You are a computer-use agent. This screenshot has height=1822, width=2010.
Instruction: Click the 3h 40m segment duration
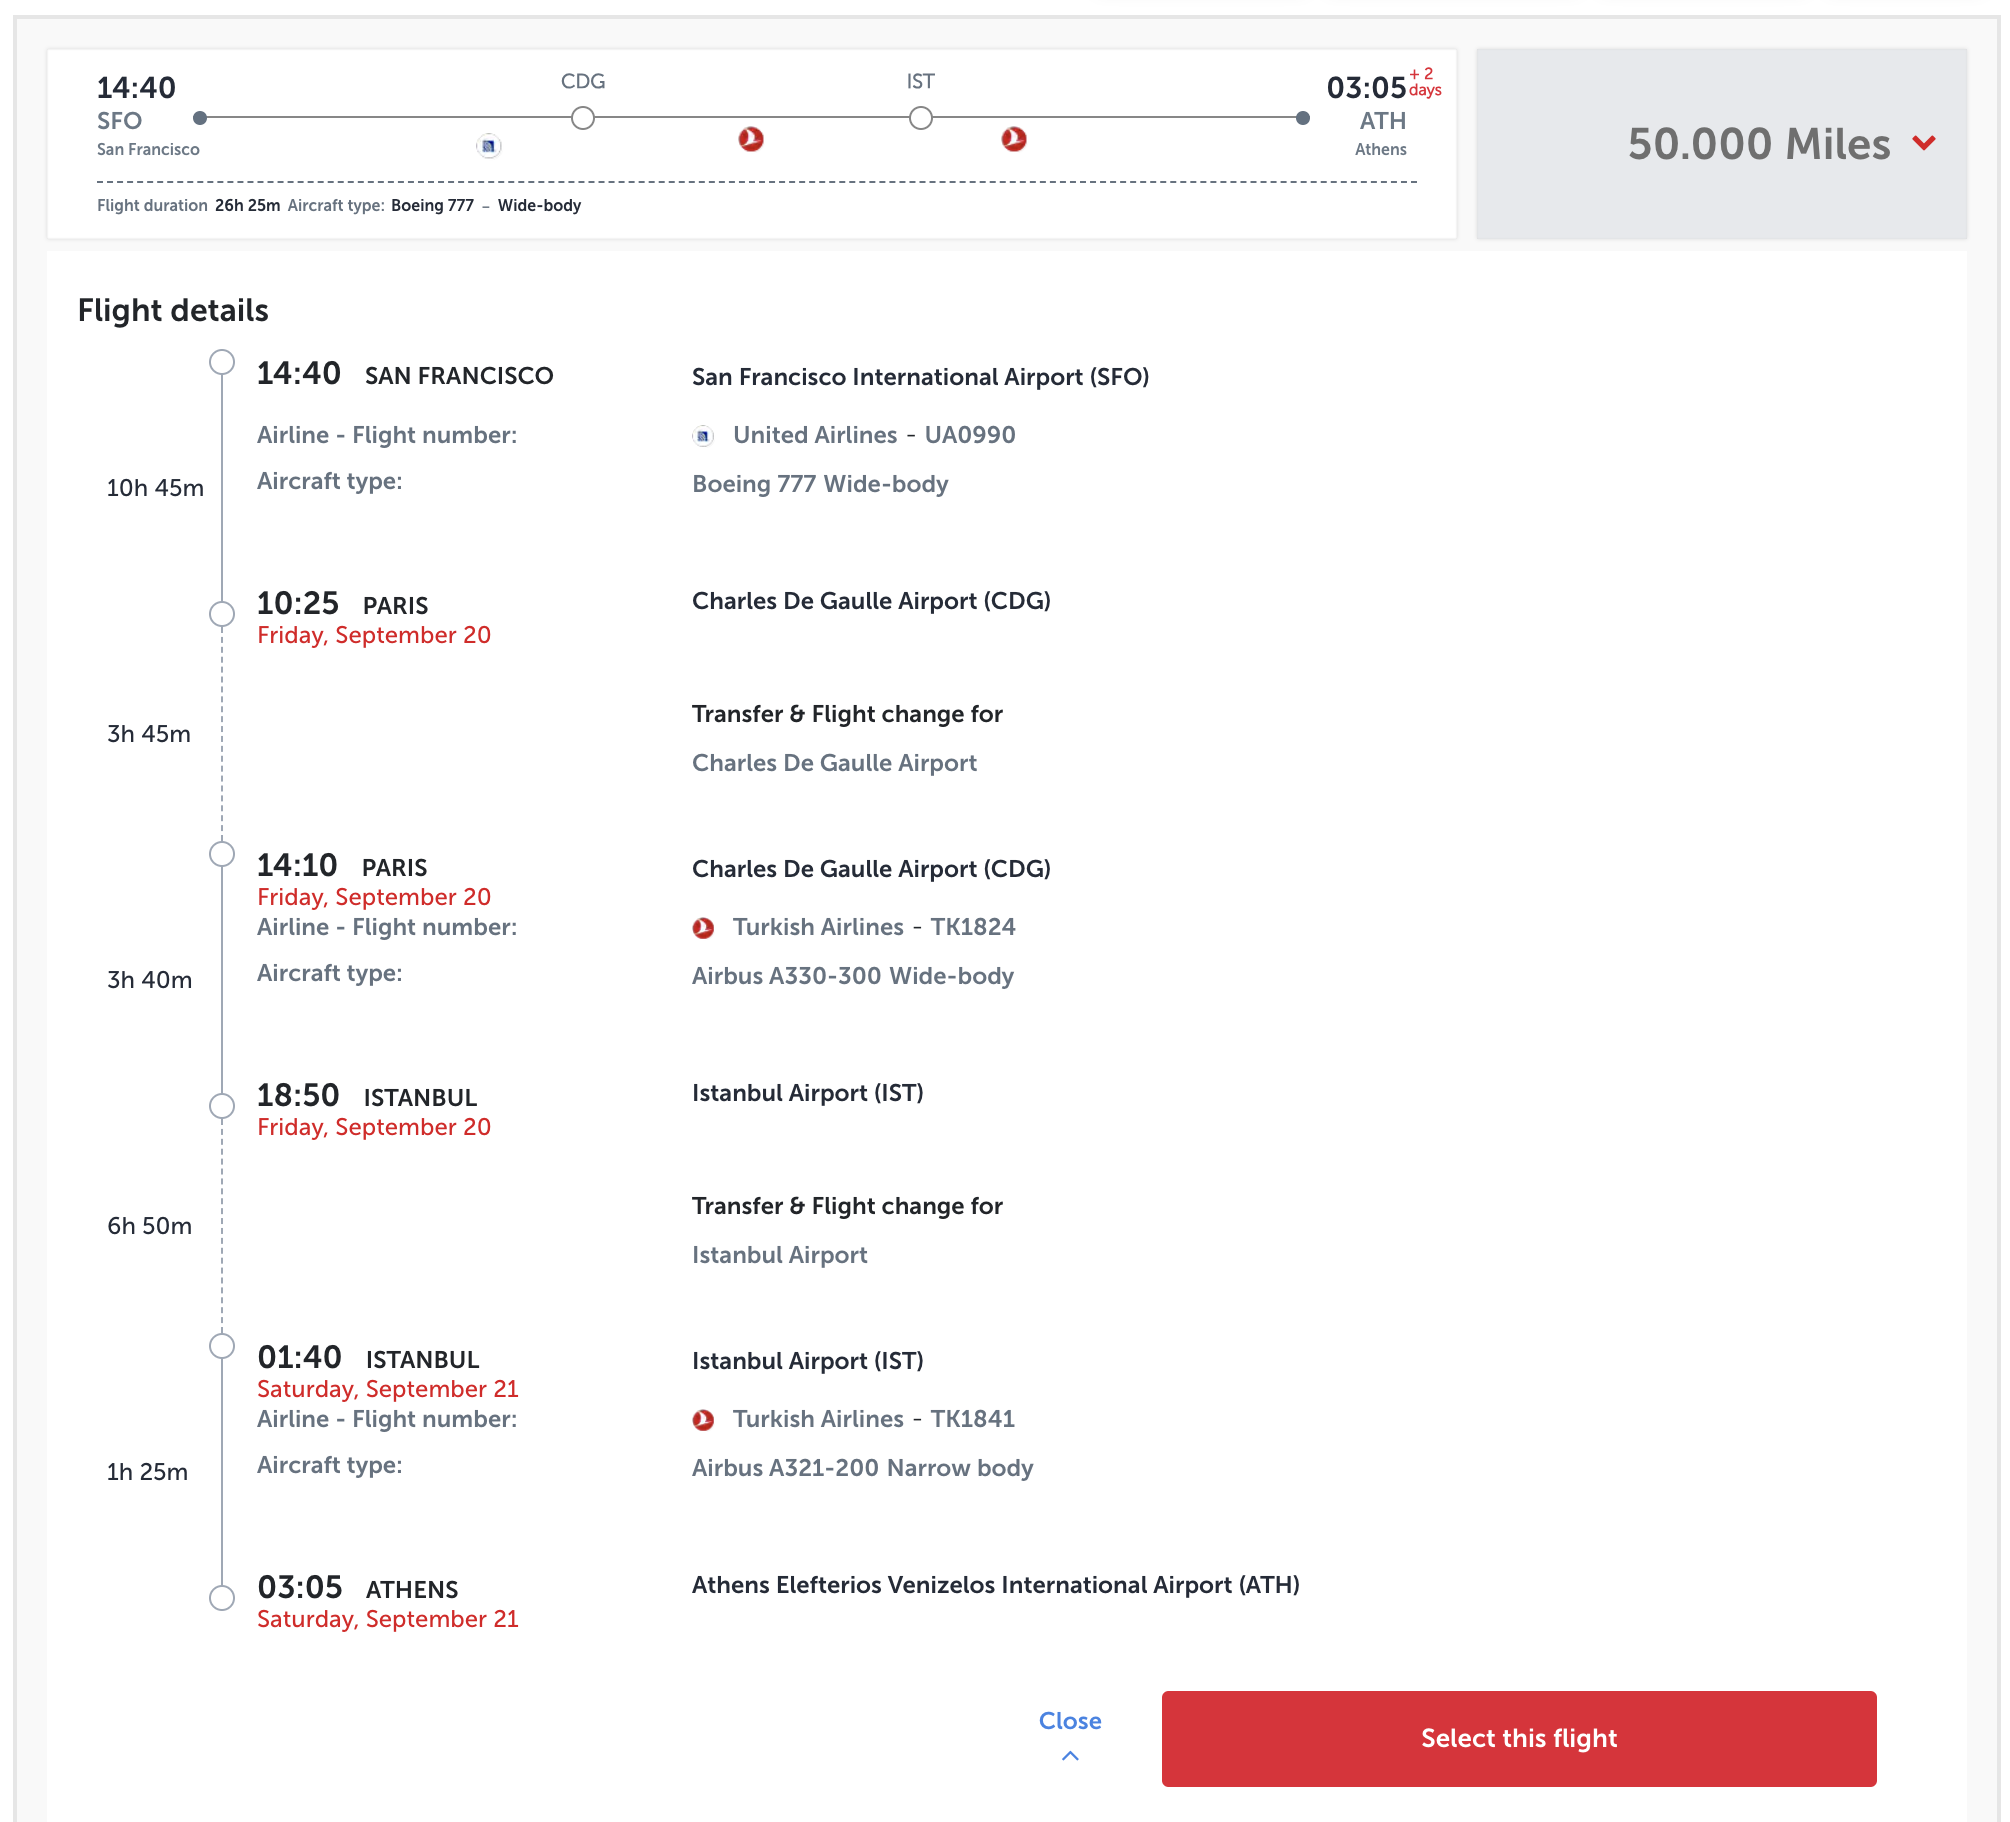click(150, 980)
